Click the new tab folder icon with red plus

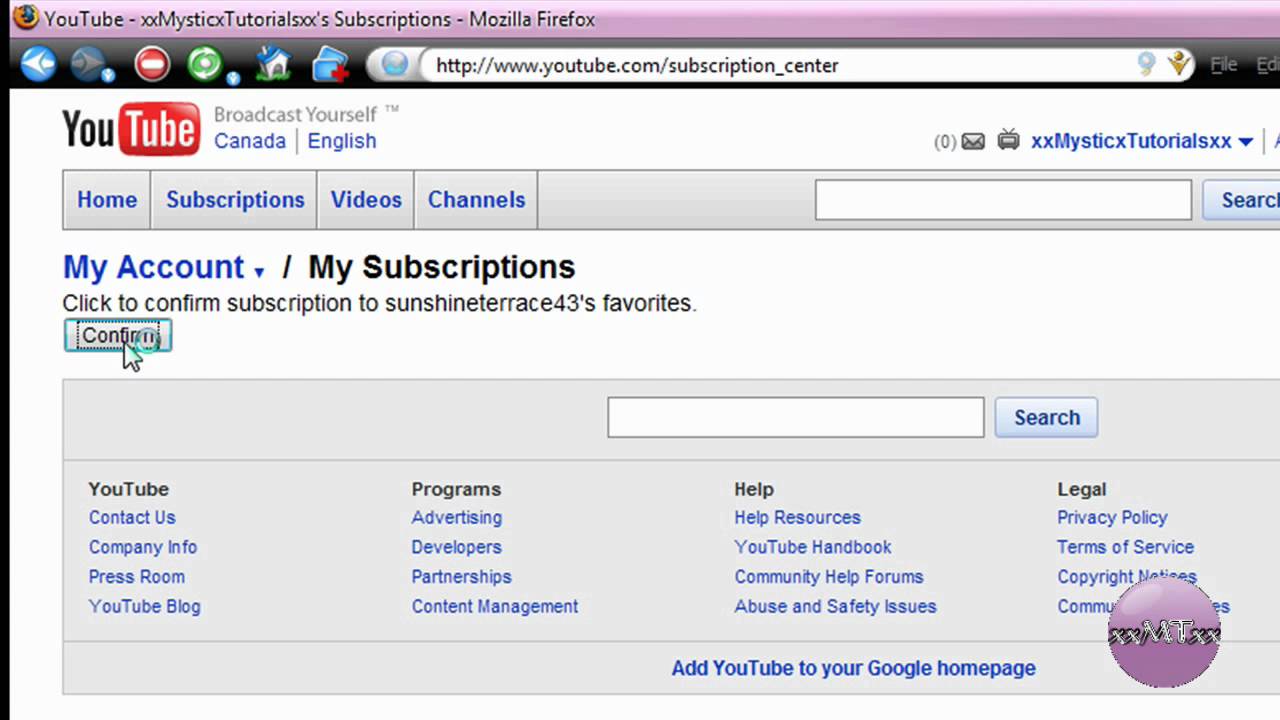pos(329,65)
